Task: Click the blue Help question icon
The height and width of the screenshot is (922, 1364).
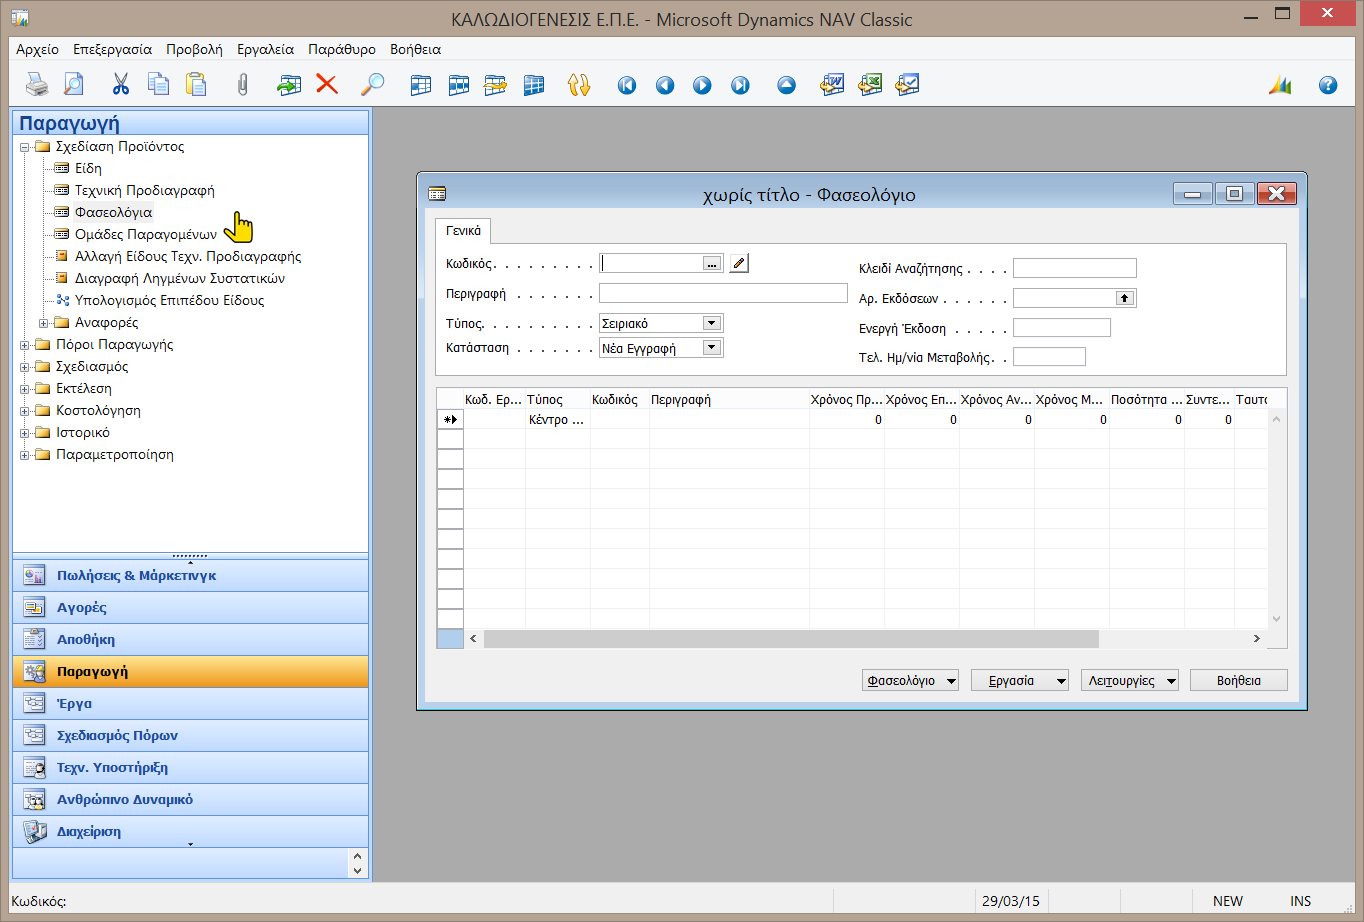Action: click(x=1328, y=85)
